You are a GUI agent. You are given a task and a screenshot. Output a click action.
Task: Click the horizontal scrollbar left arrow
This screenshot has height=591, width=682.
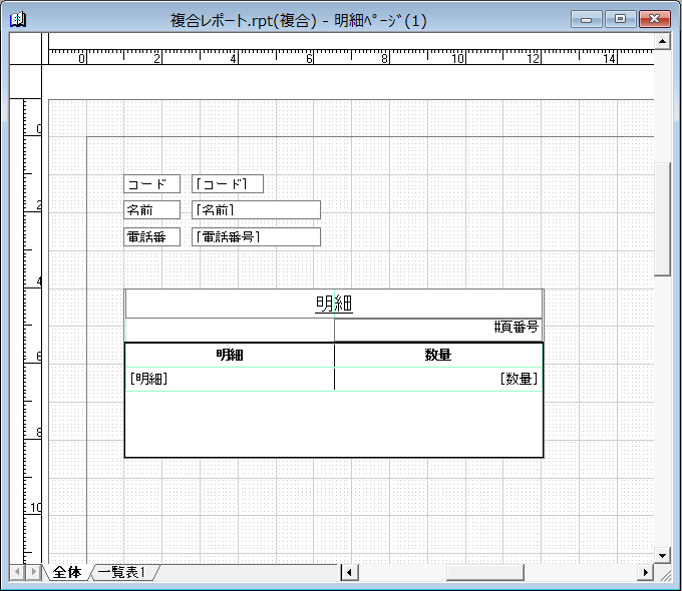click(x=349, y=572)
